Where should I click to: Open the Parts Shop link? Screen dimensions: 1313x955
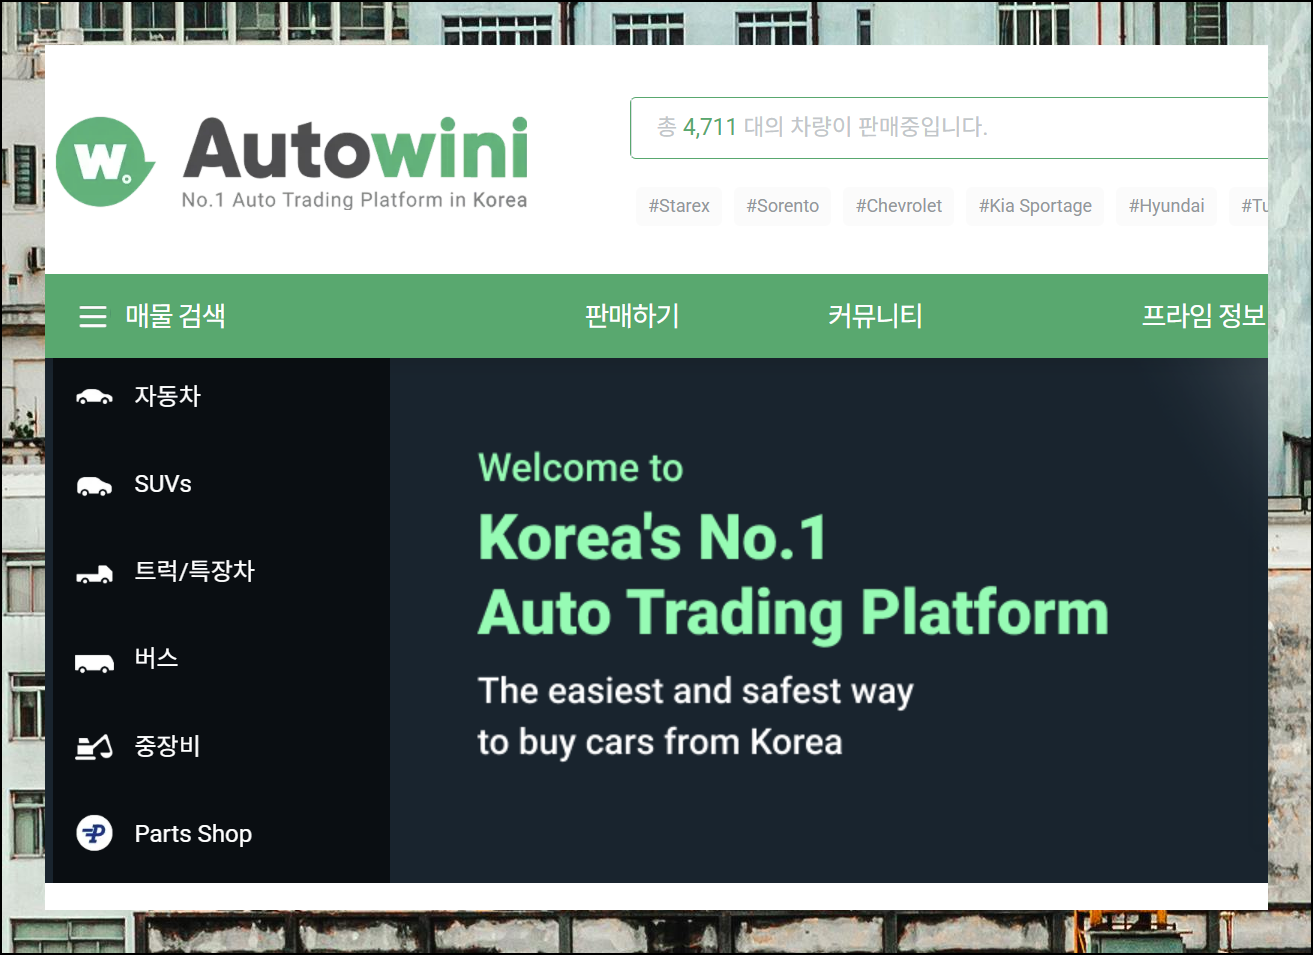click(193, 834)
